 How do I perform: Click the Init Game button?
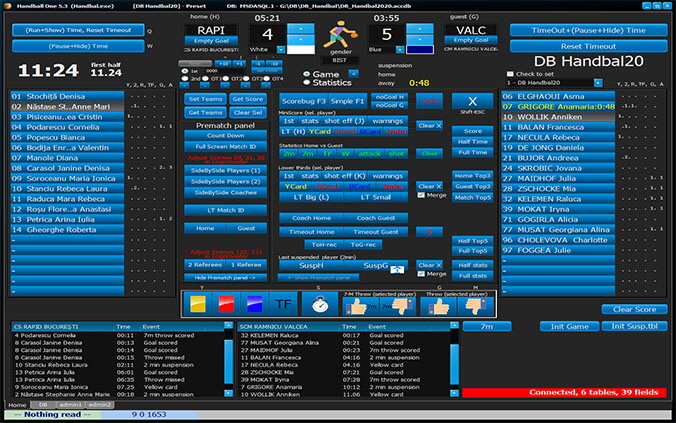click(569, 326)
